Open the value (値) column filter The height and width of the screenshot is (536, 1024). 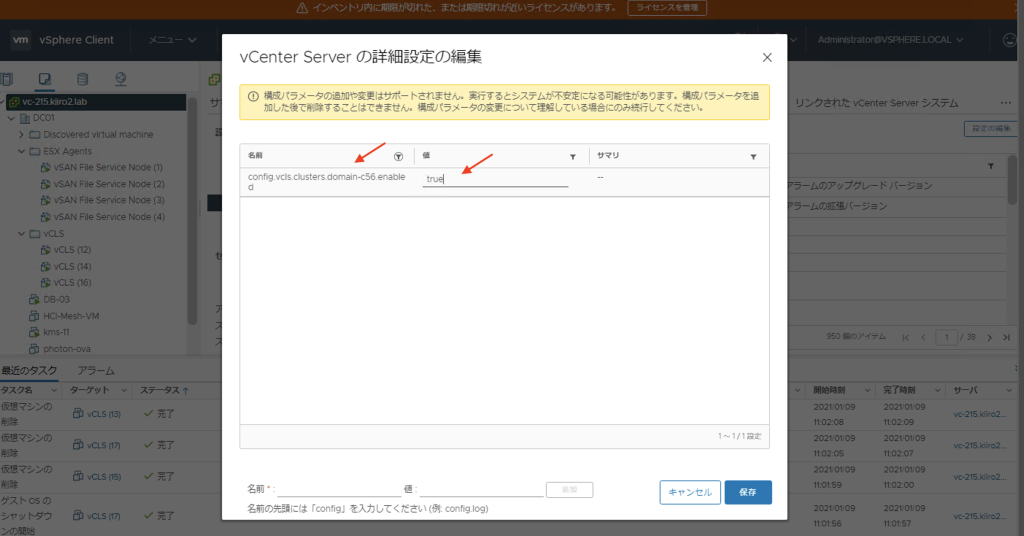coord(573,157)
